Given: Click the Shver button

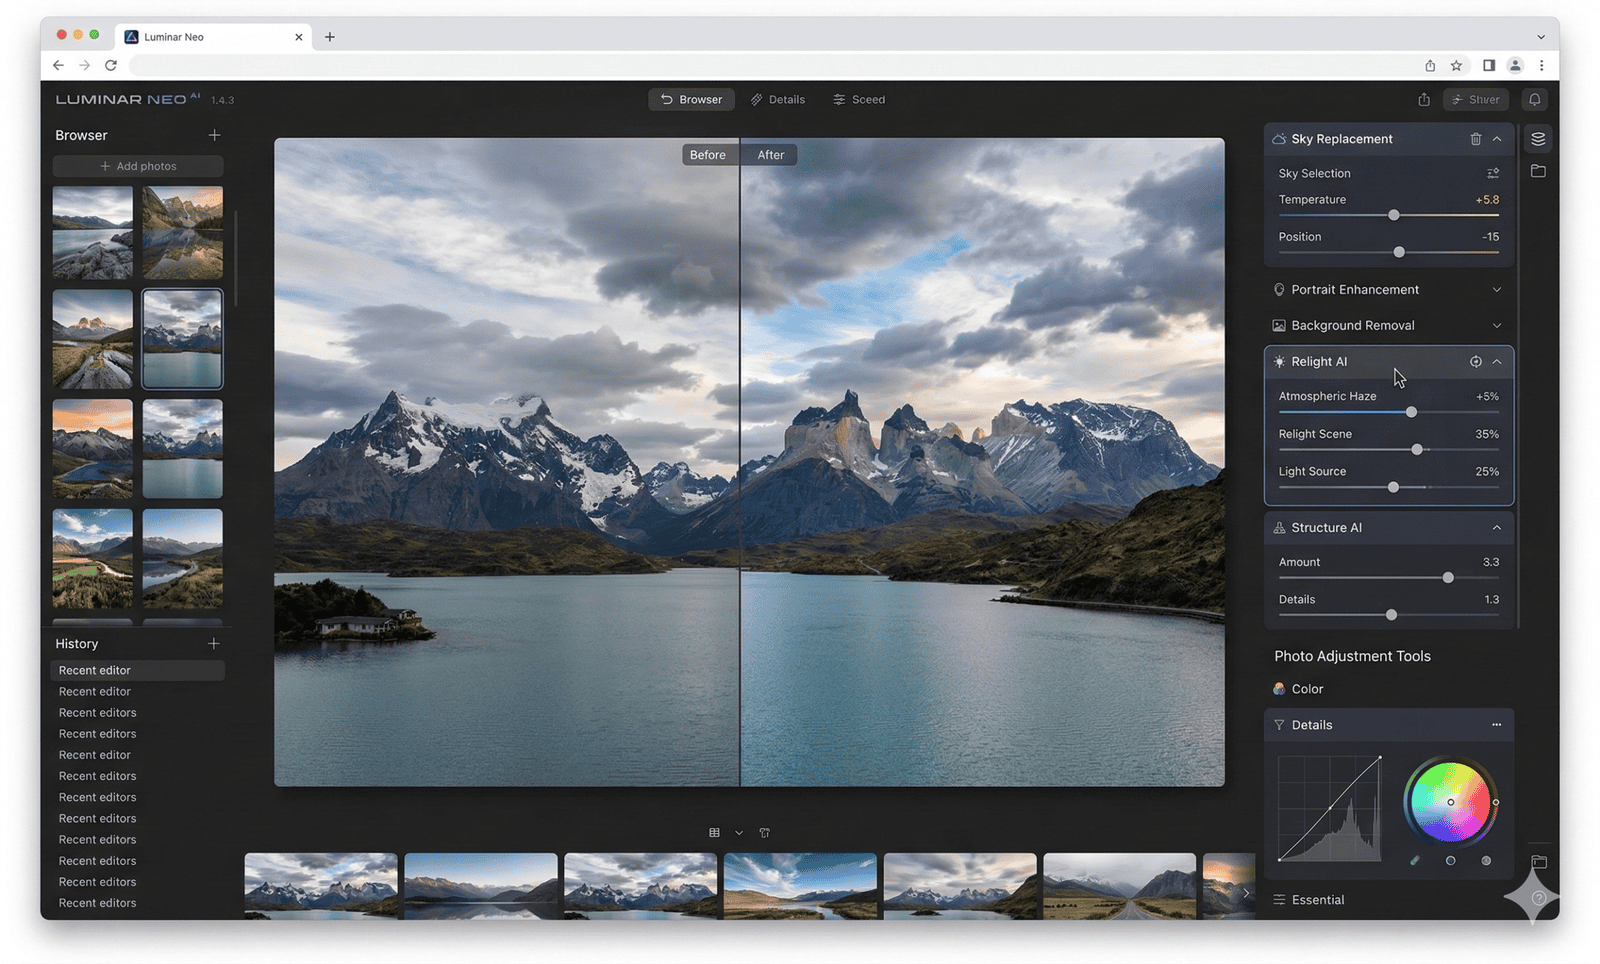Looking at the screenshot, I should [1476, 99].
